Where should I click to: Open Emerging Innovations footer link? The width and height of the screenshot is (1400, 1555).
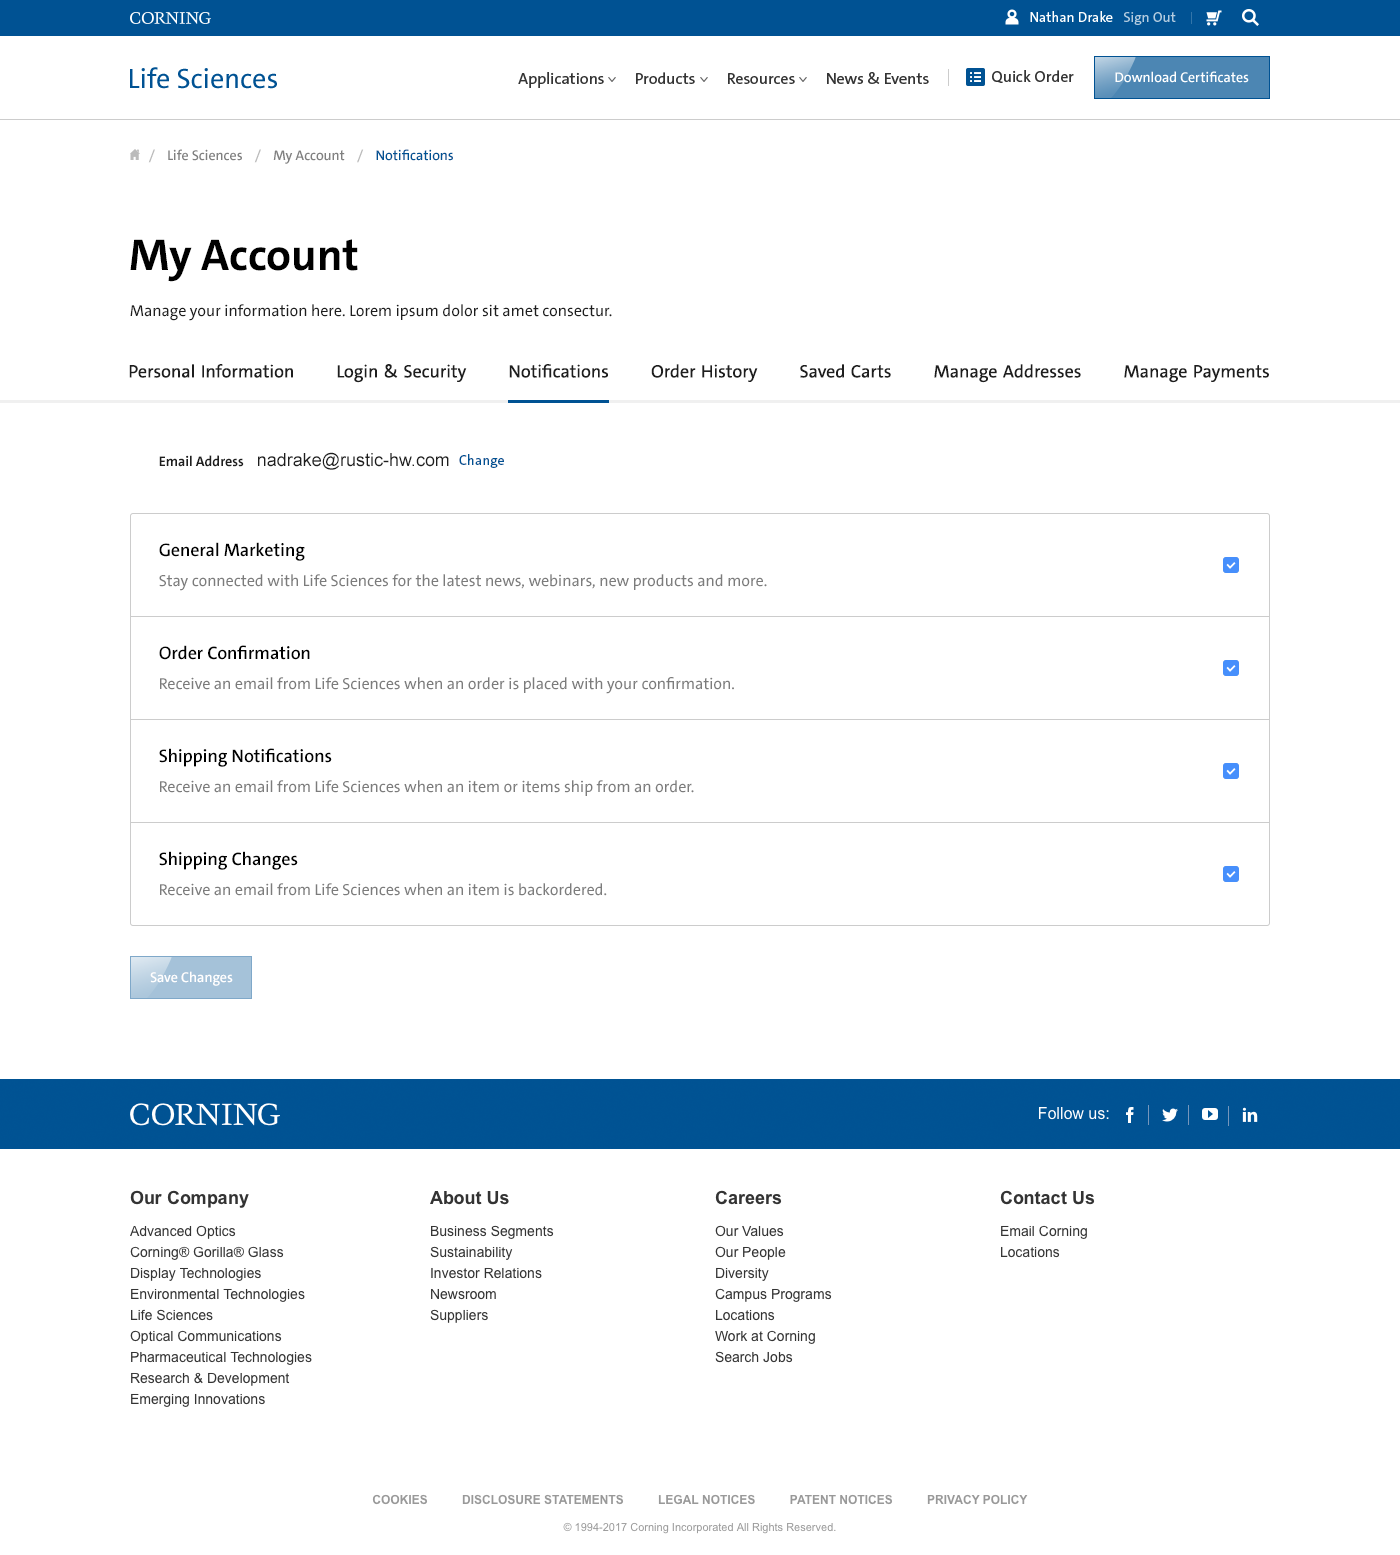point(197,1399)
